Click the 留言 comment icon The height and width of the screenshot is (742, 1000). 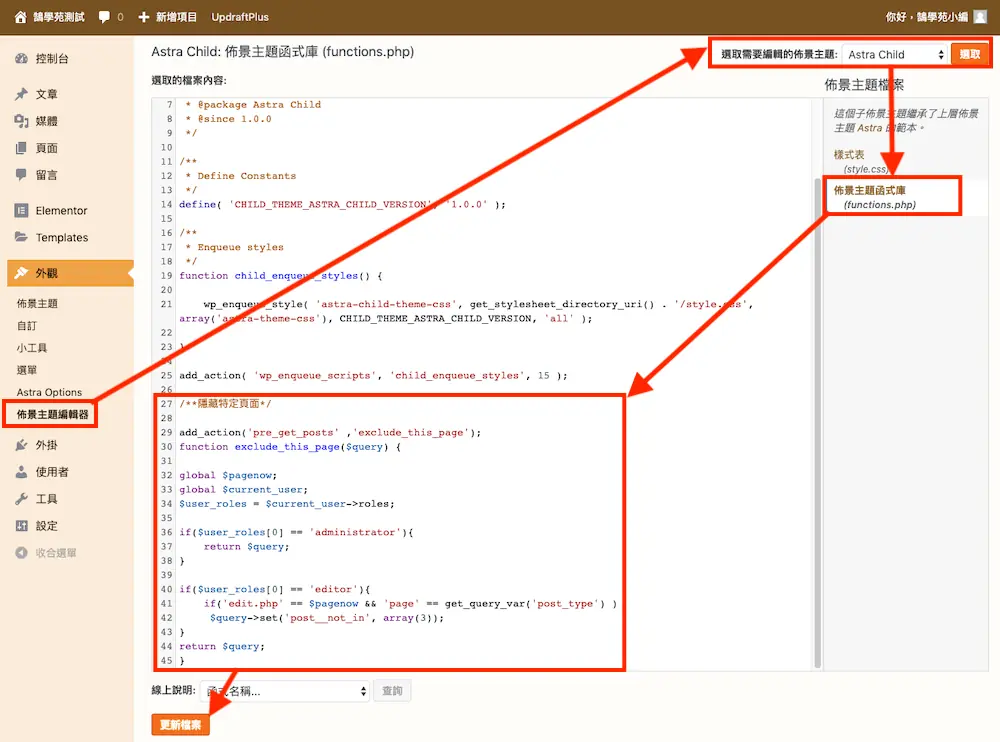22,175
